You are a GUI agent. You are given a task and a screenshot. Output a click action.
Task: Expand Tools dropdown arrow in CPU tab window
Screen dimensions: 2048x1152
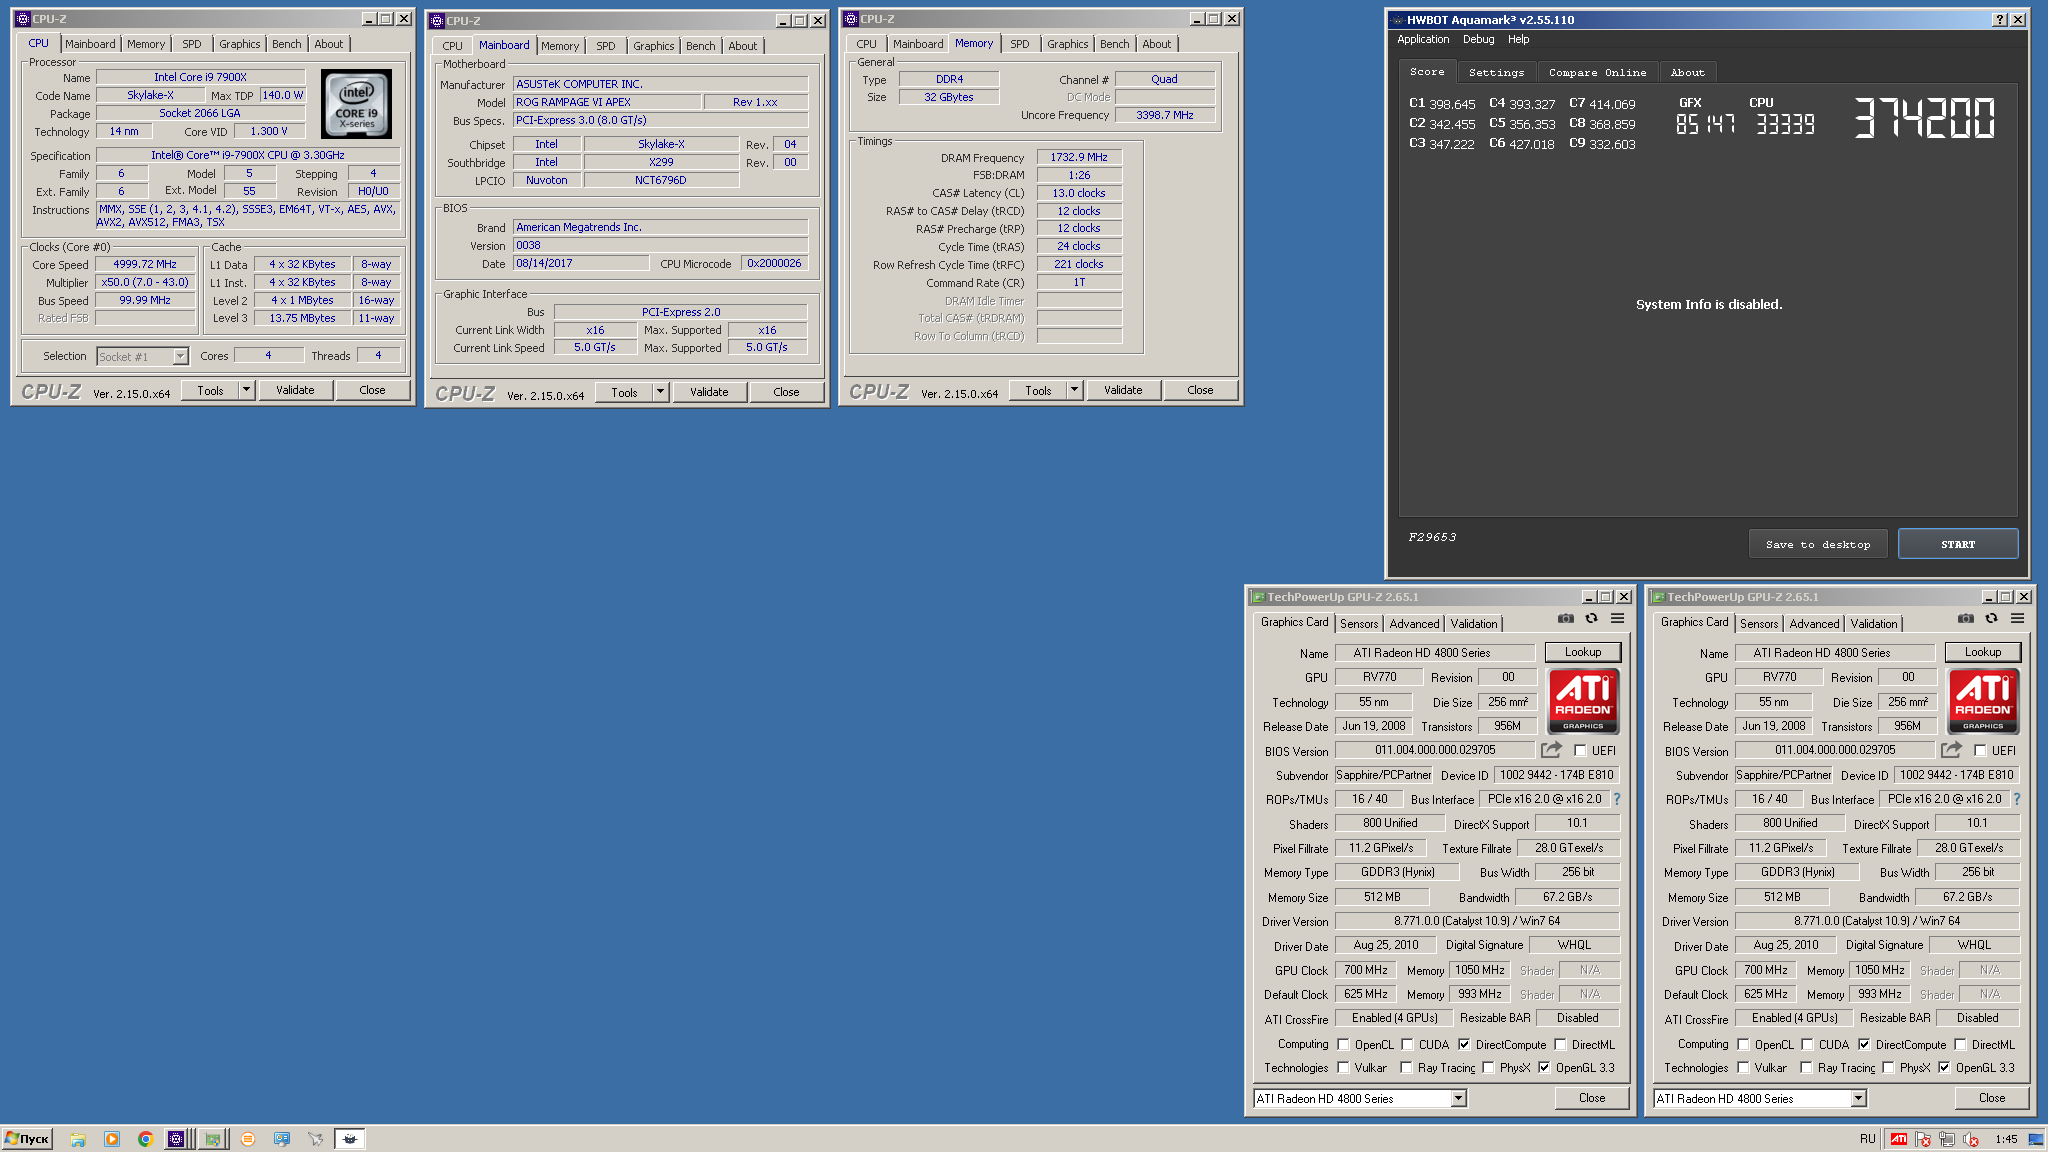[x=246, y=390]
